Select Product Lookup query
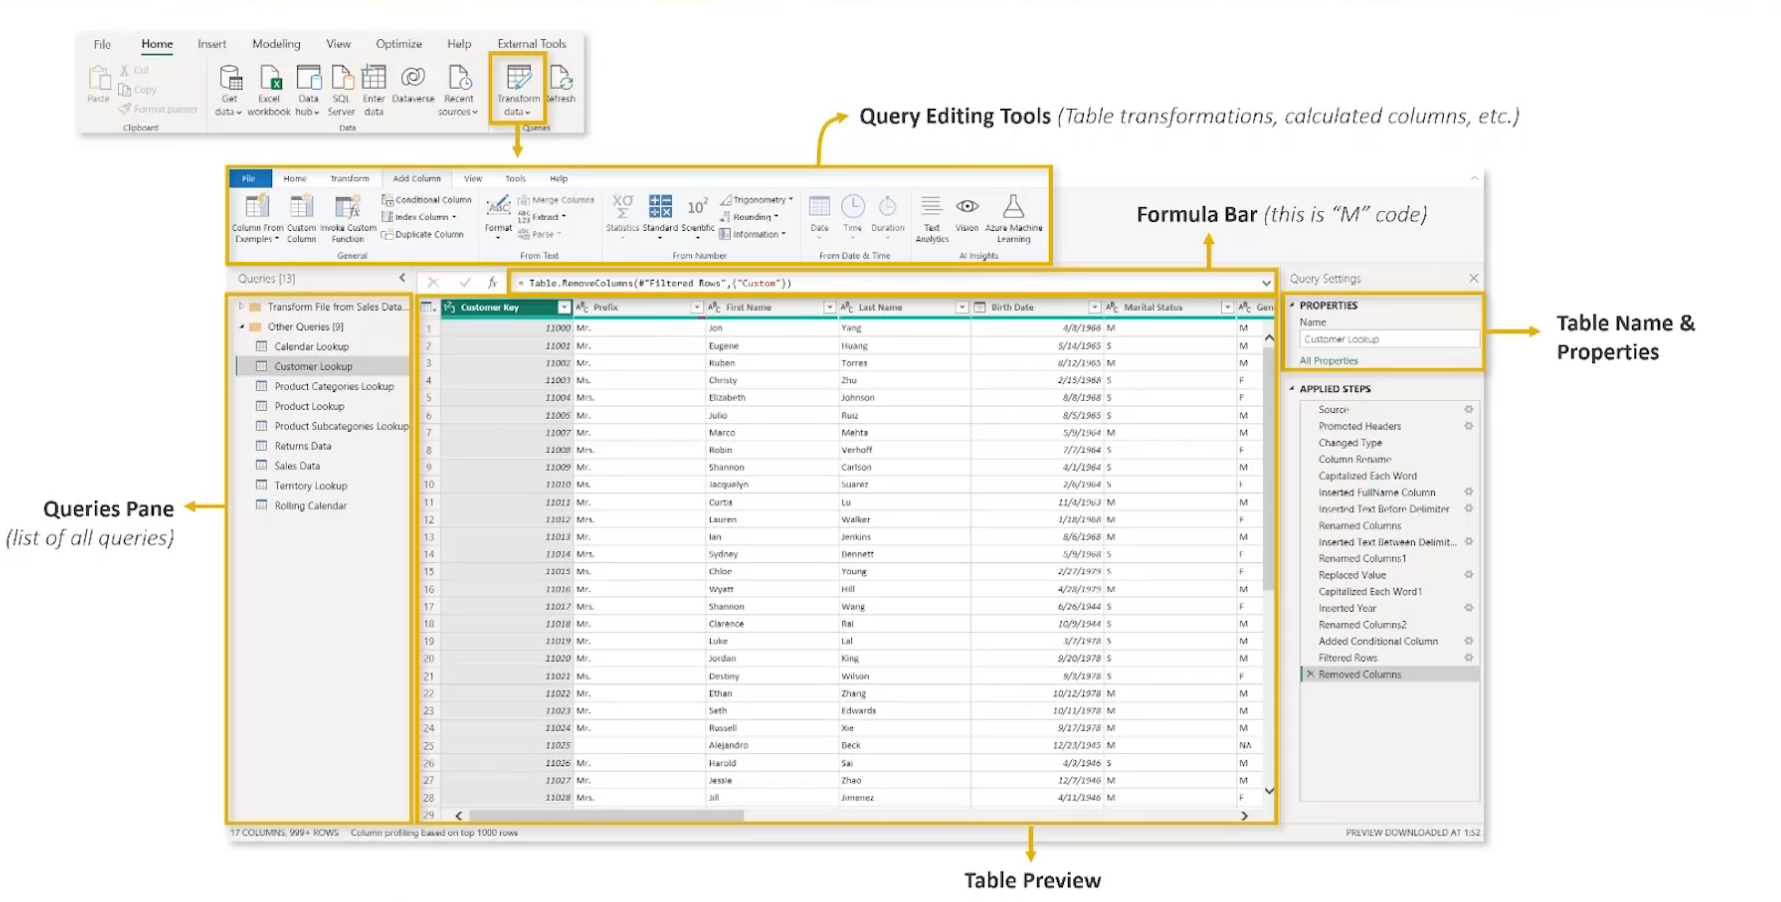1781x902 pixels. (309, 406)
